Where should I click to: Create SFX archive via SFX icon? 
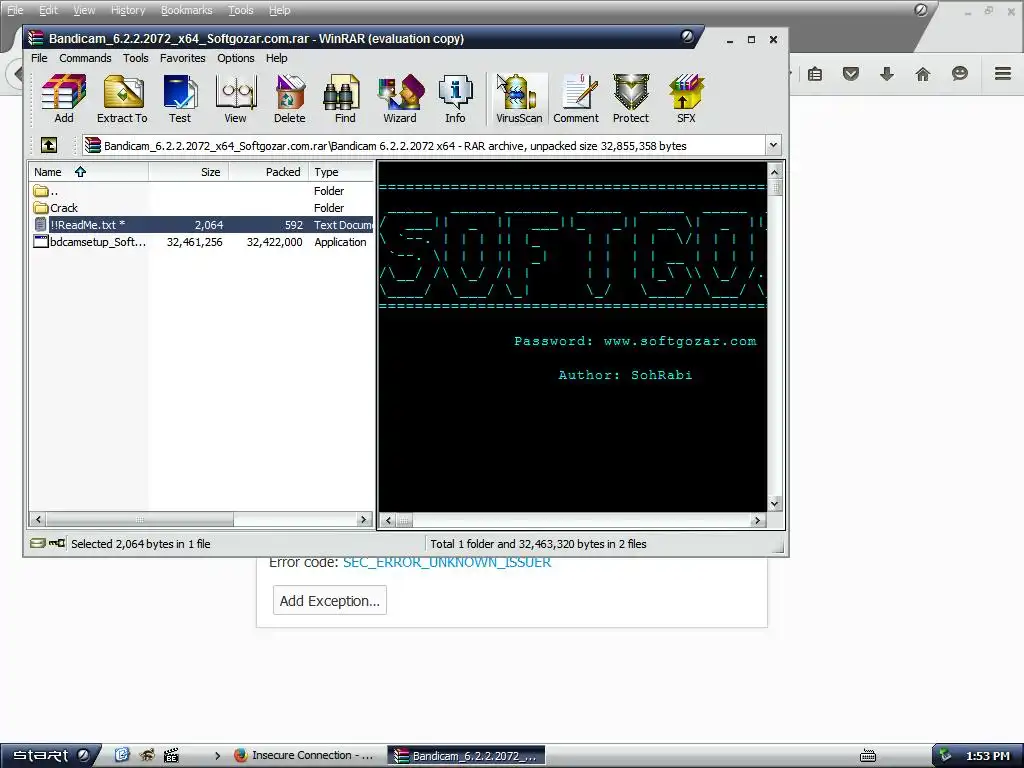pos(686,99)
